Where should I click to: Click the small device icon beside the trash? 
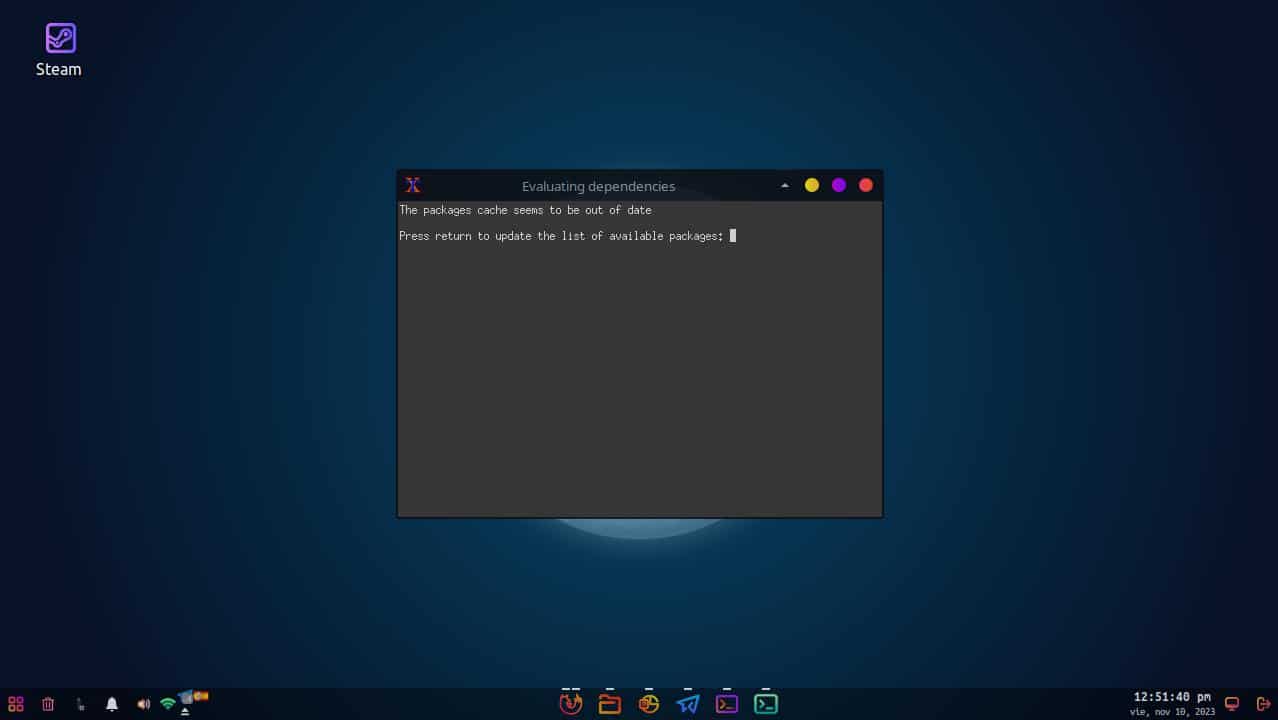80,704
